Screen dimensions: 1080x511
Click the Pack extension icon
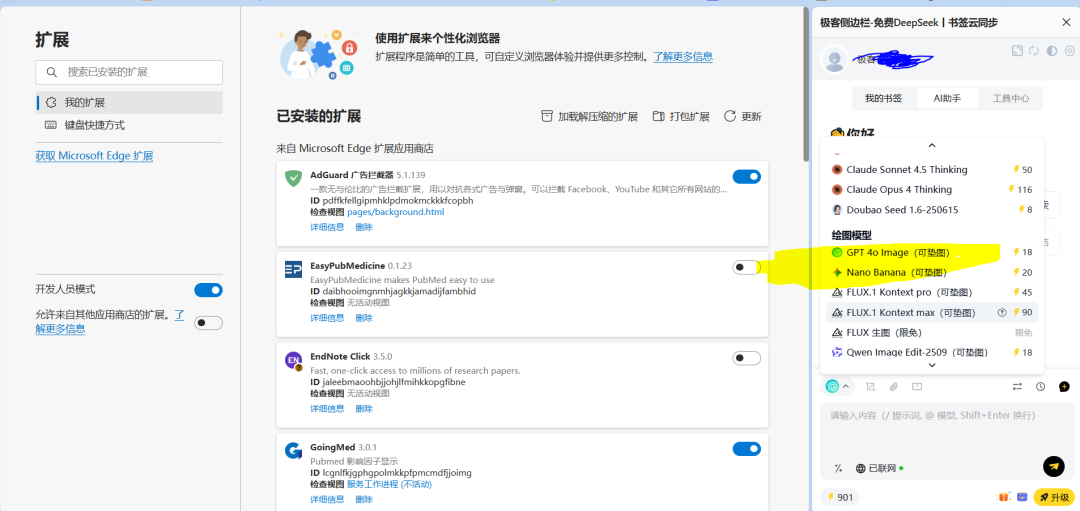[x=658, y=116]
